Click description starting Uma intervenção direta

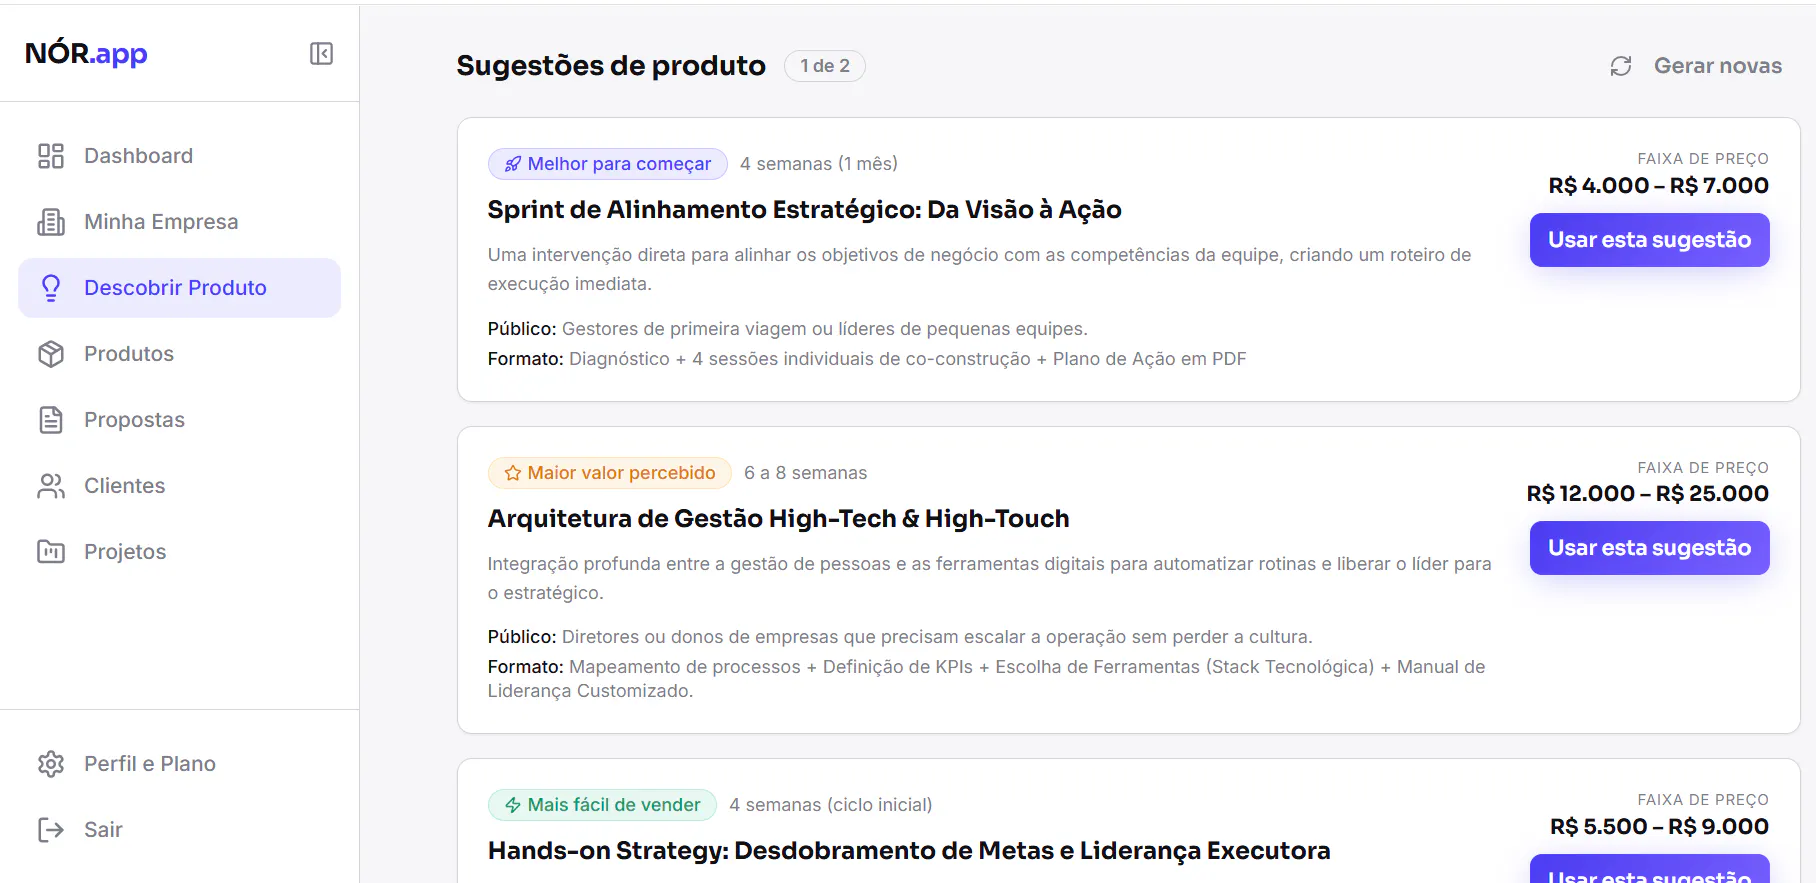980,269
